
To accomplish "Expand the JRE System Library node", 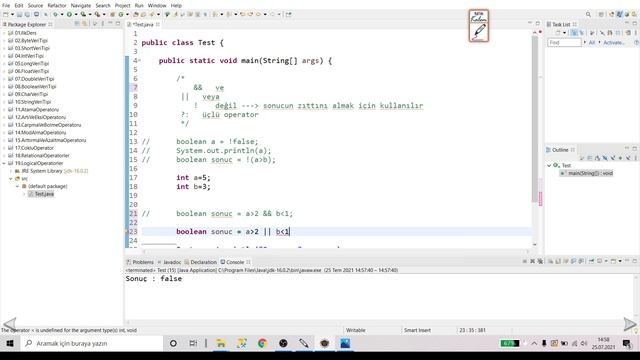I will pyautogui.click(x=11, y=171).
